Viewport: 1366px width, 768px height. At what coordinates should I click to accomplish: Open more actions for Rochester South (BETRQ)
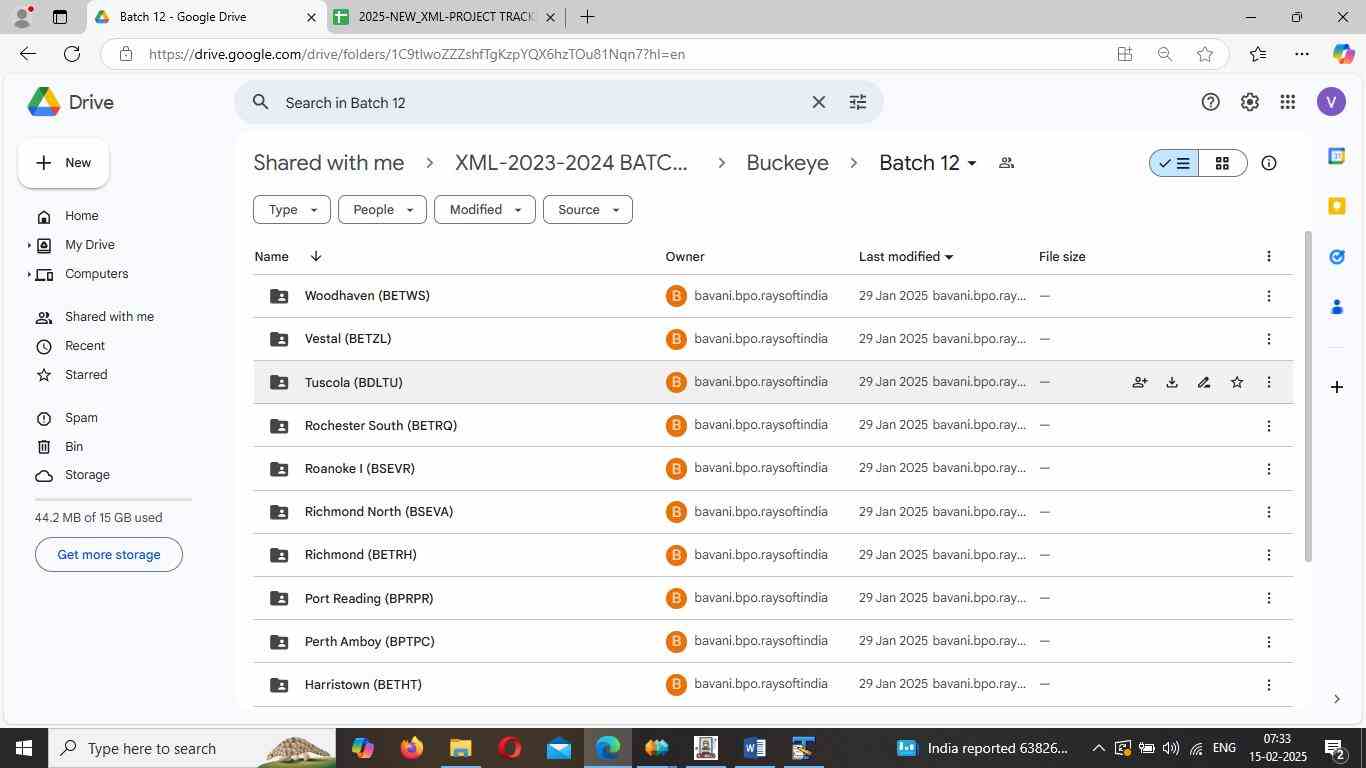(x=1268, y=426)
